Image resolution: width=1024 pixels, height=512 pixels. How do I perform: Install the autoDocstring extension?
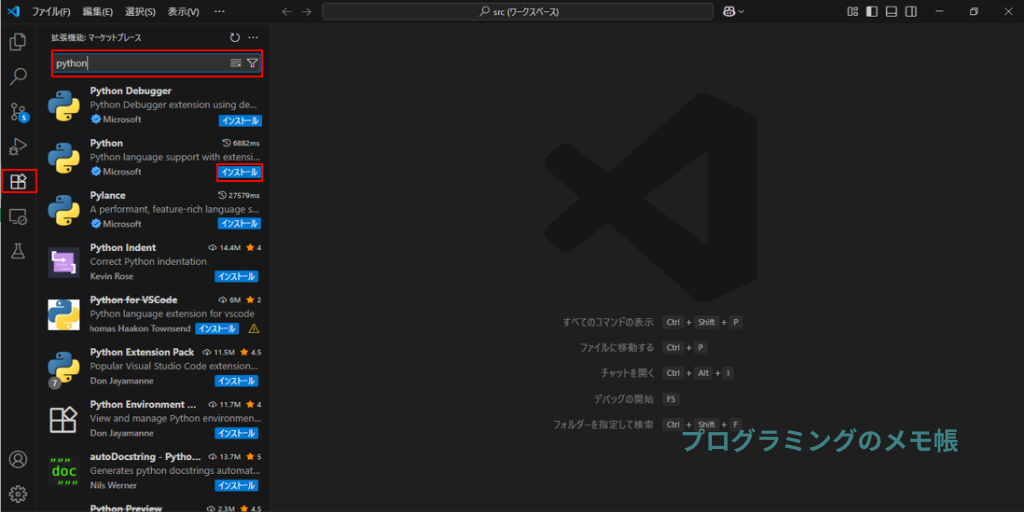236,485
